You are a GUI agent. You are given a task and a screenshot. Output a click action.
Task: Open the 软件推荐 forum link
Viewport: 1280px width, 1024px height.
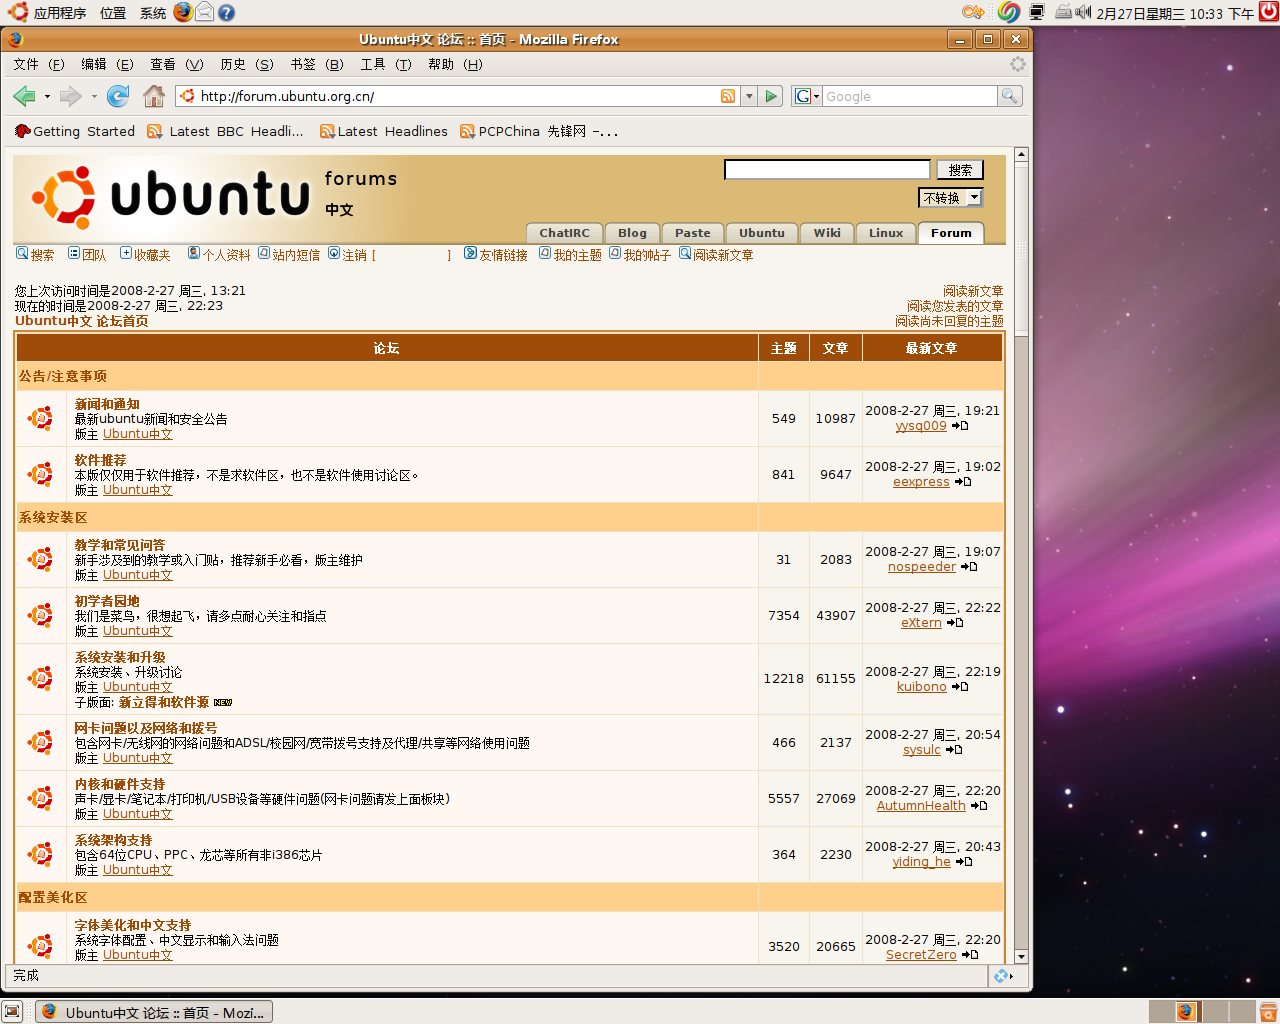(101, 460)
